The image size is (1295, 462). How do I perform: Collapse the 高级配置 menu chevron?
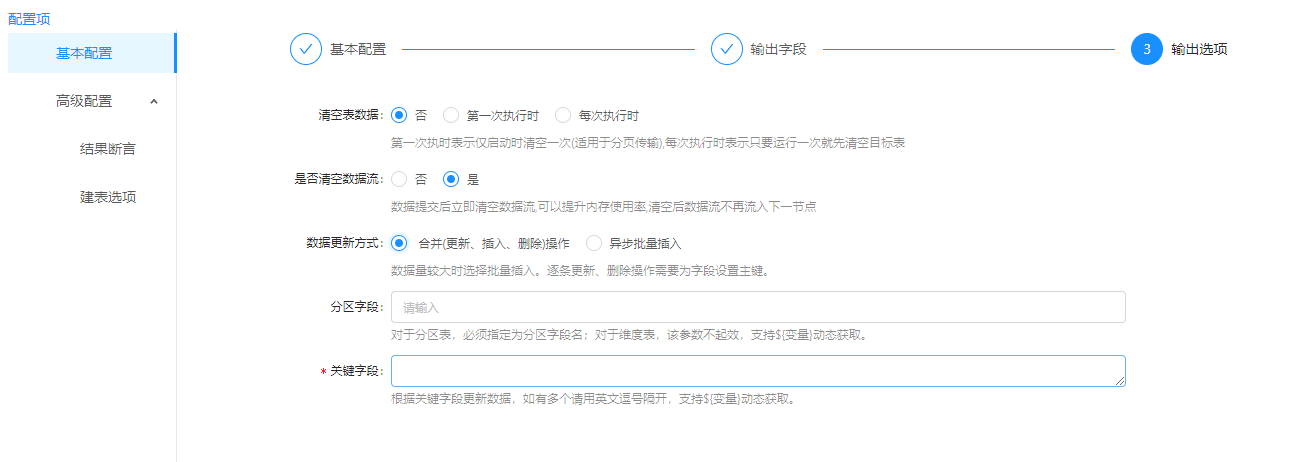click(x=153, y=101)
